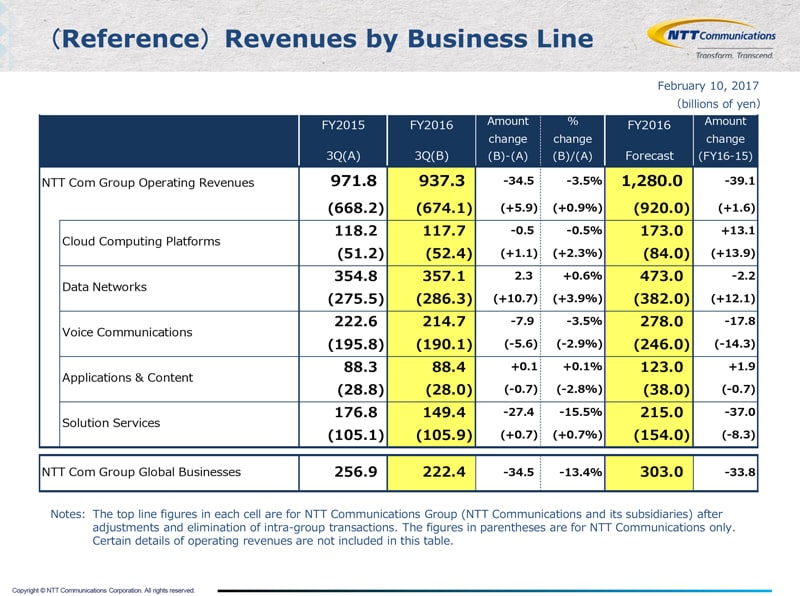The width and height of the screenshot is (800, 596).
Task: Click the "Cloud Computing Platforms" row label
Action: pyautogui.click(x=141, y=241)
